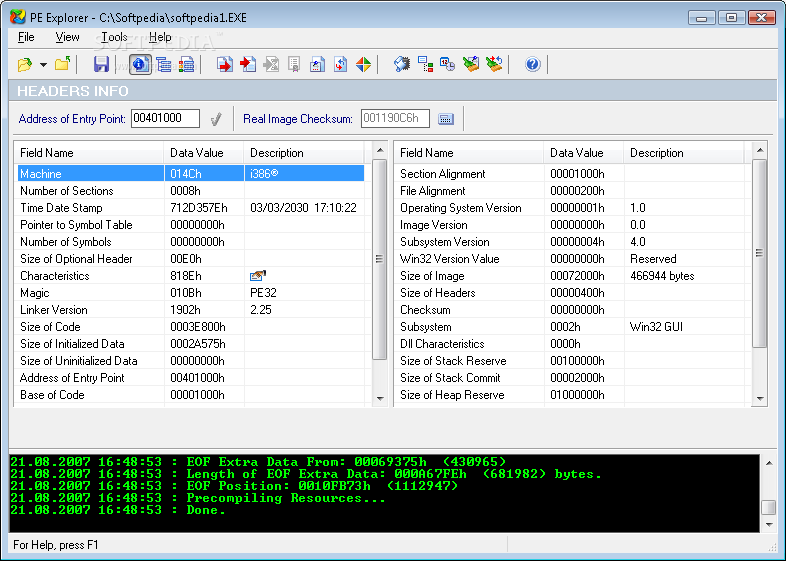Open the Section Headers view icon
Viewport: 786px width, 561px height.
click(x=186, y=64)
